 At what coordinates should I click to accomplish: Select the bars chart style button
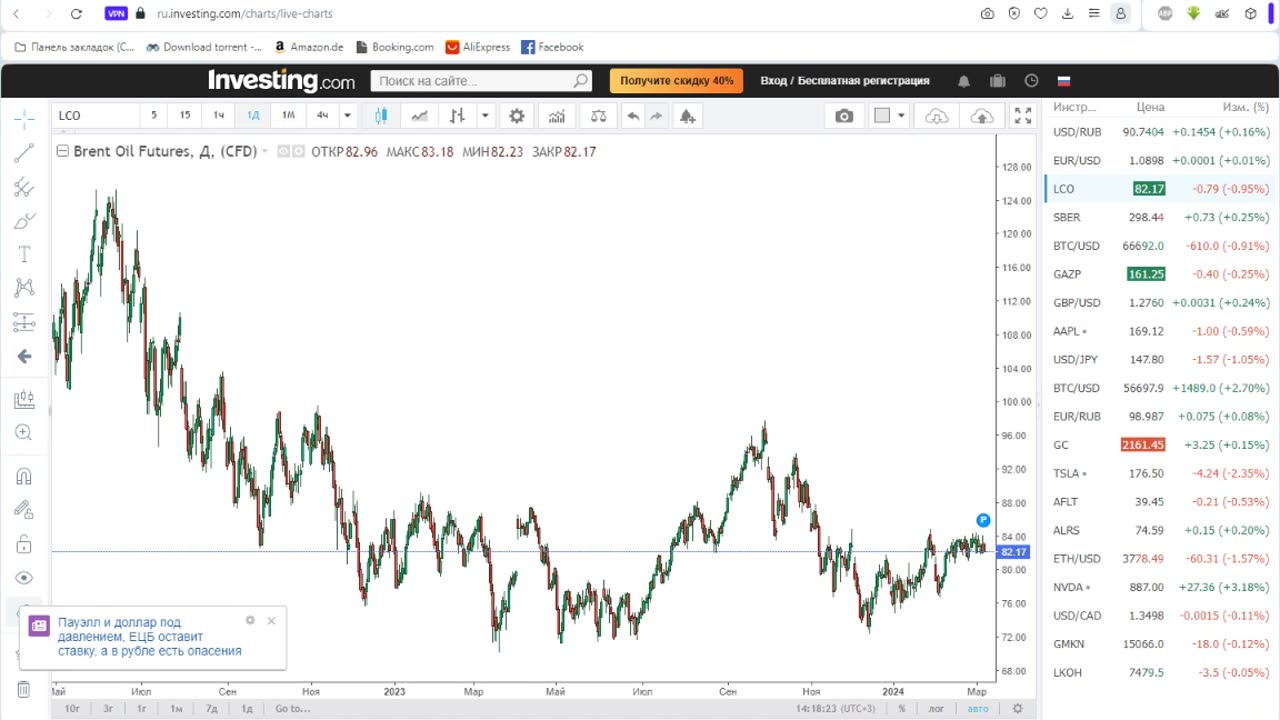pyautogui.click(x=457, y=116)
